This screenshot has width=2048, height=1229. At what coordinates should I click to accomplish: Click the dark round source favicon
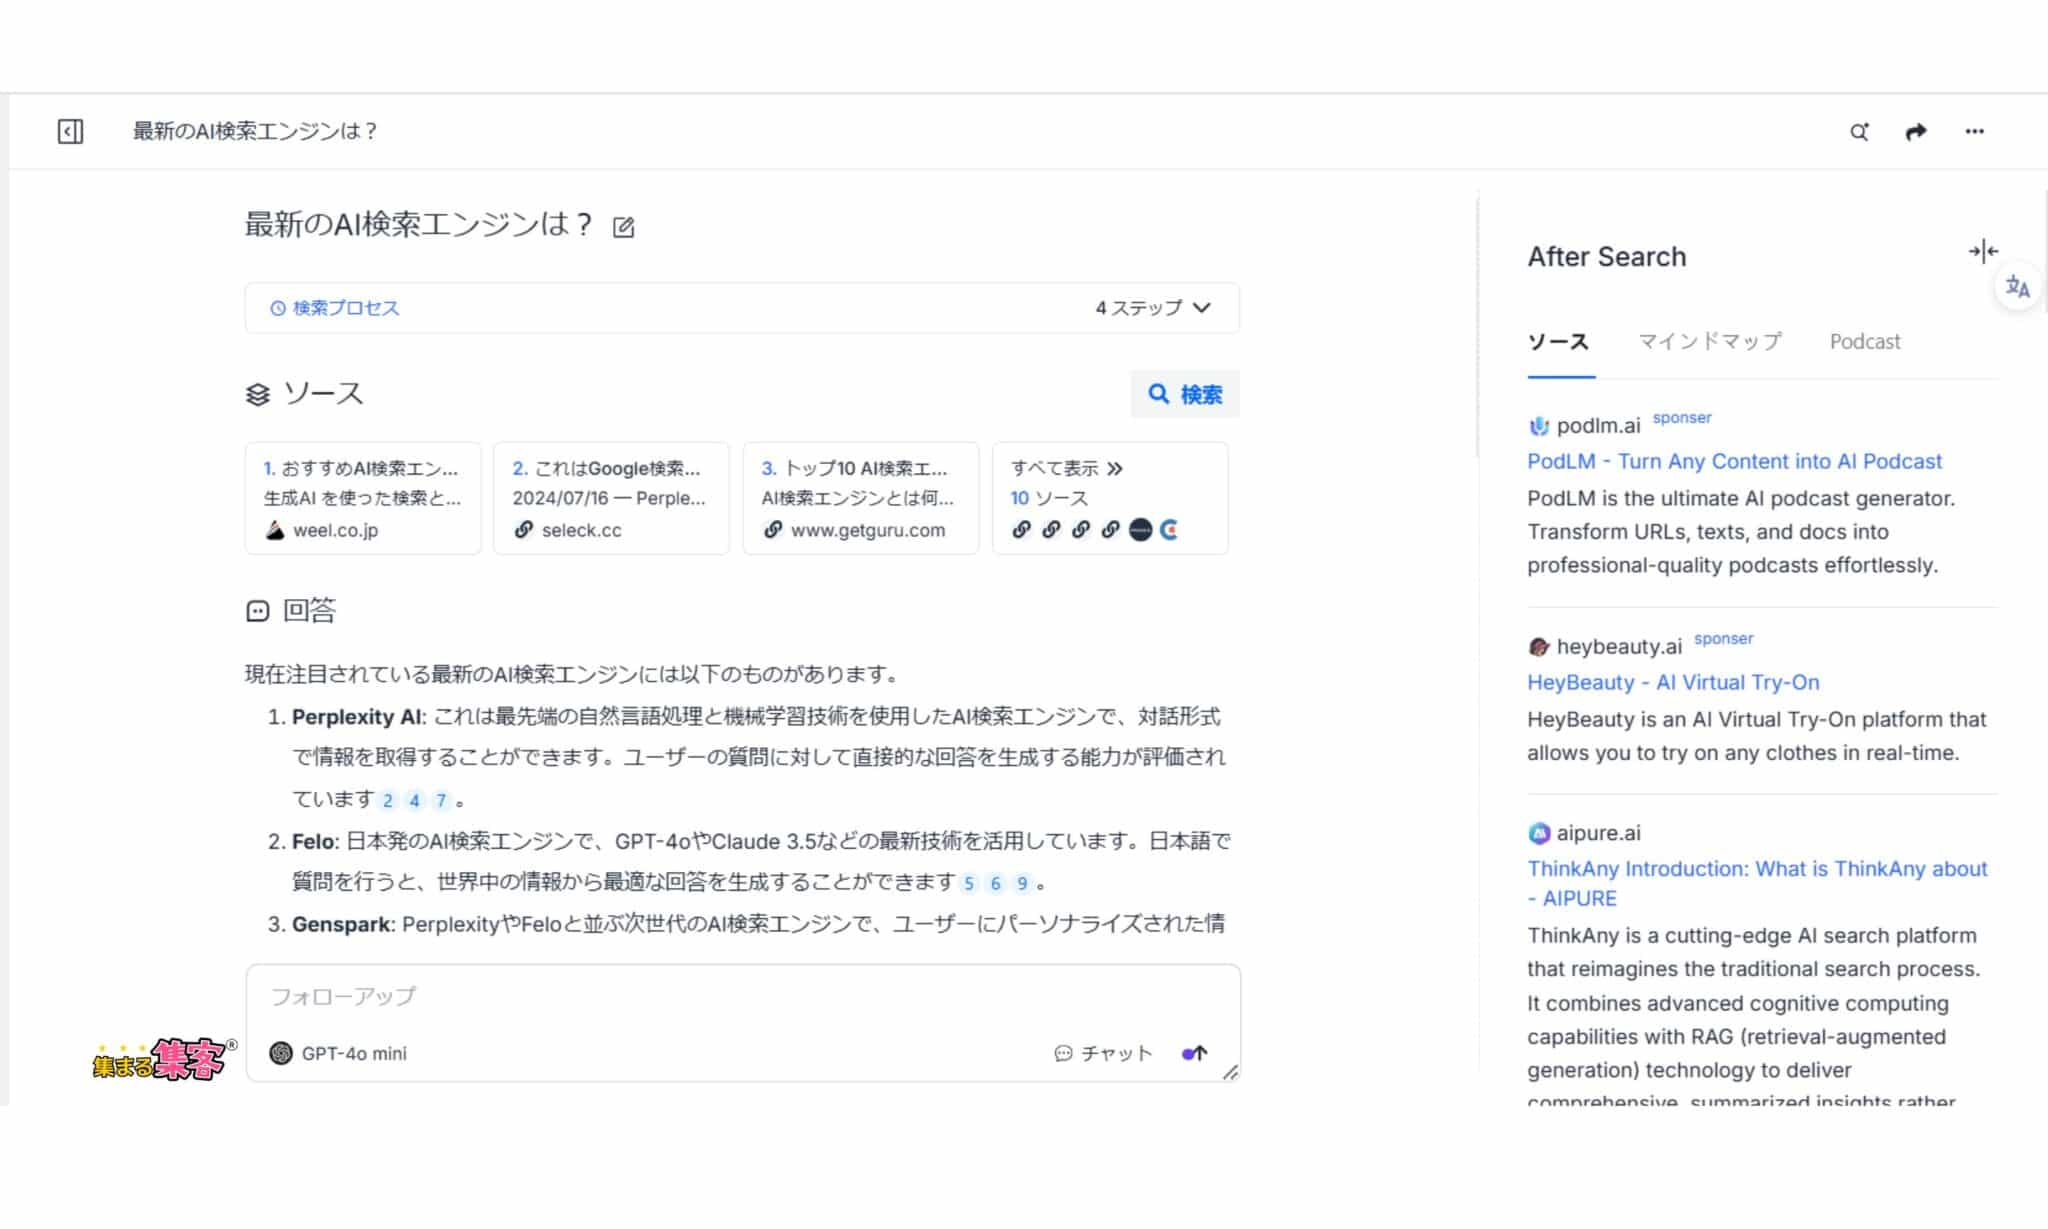[1140, 530]
